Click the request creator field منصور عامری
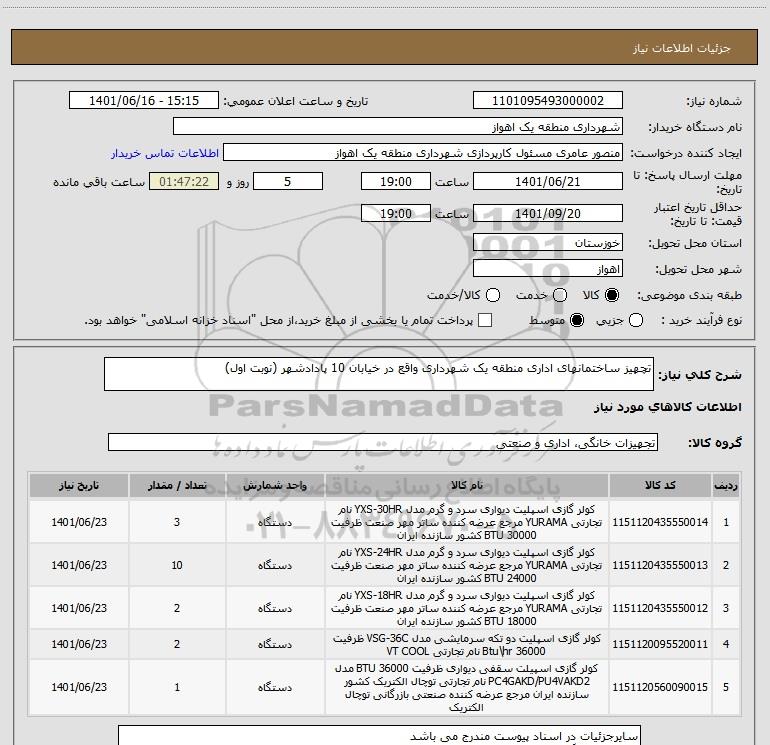 pyautogui.click(x=423, y=153)
